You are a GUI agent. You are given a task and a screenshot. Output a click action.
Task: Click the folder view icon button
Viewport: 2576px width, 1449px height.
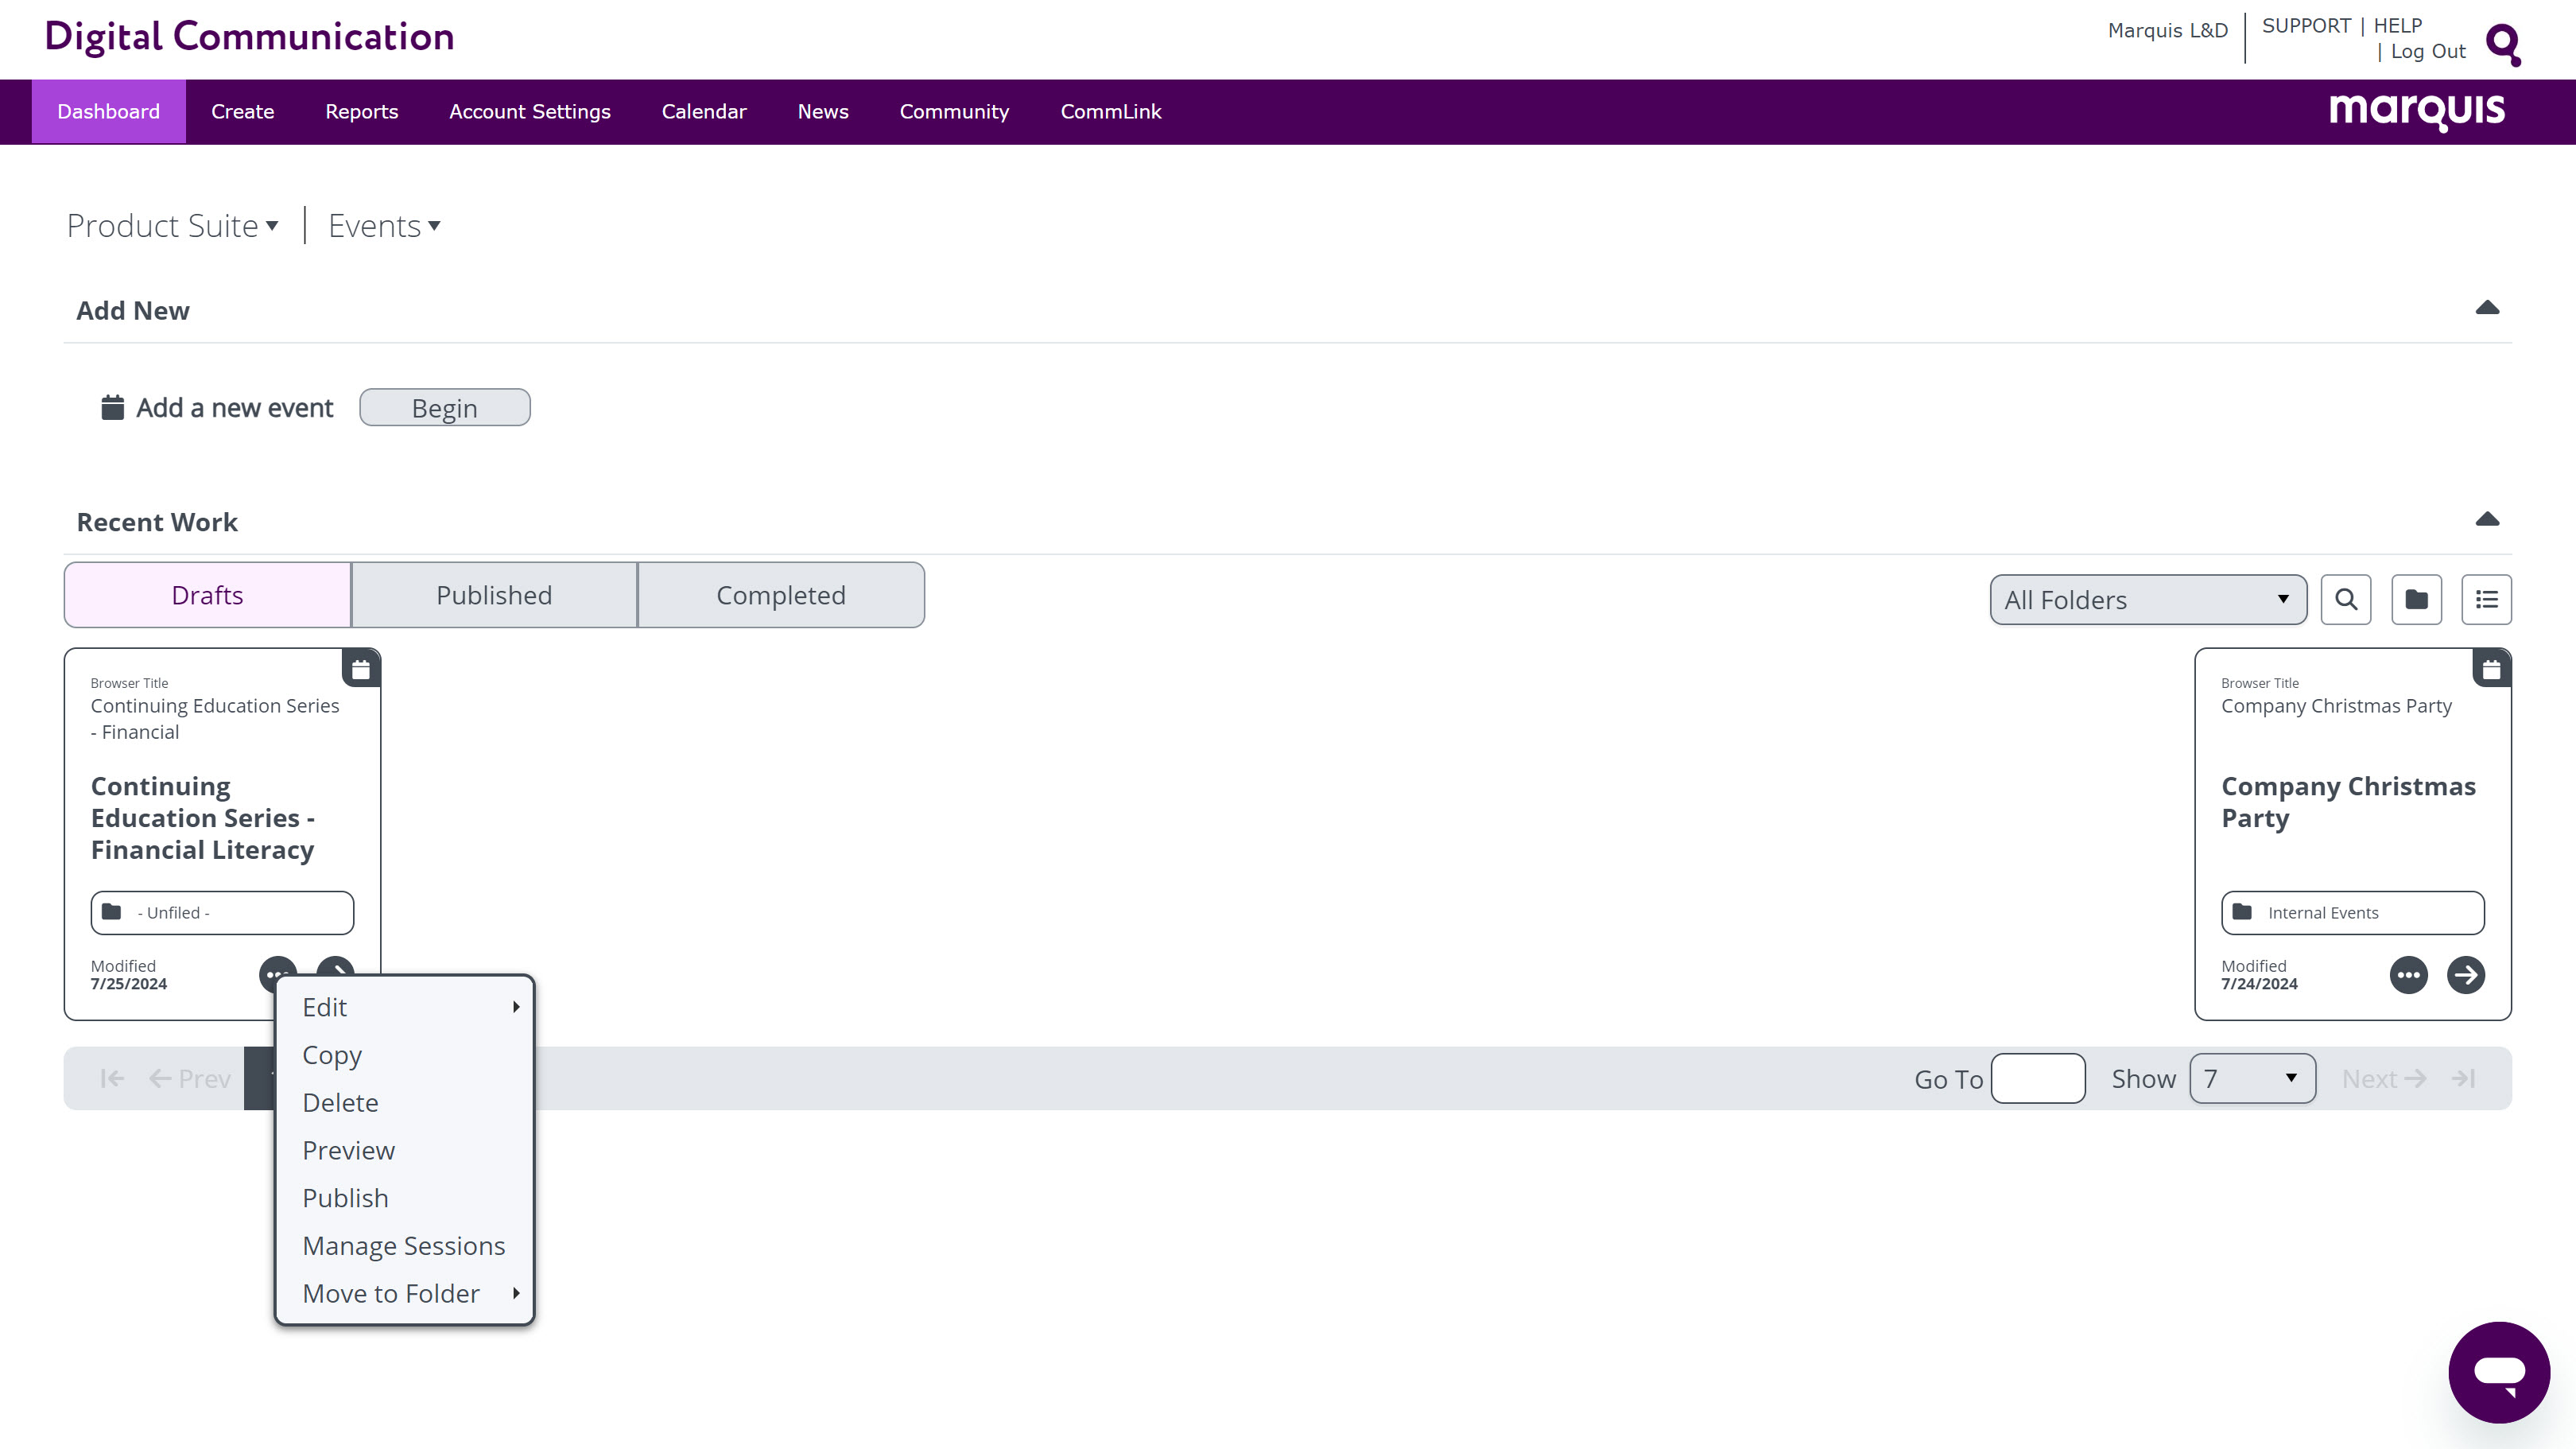[2416, 600]
